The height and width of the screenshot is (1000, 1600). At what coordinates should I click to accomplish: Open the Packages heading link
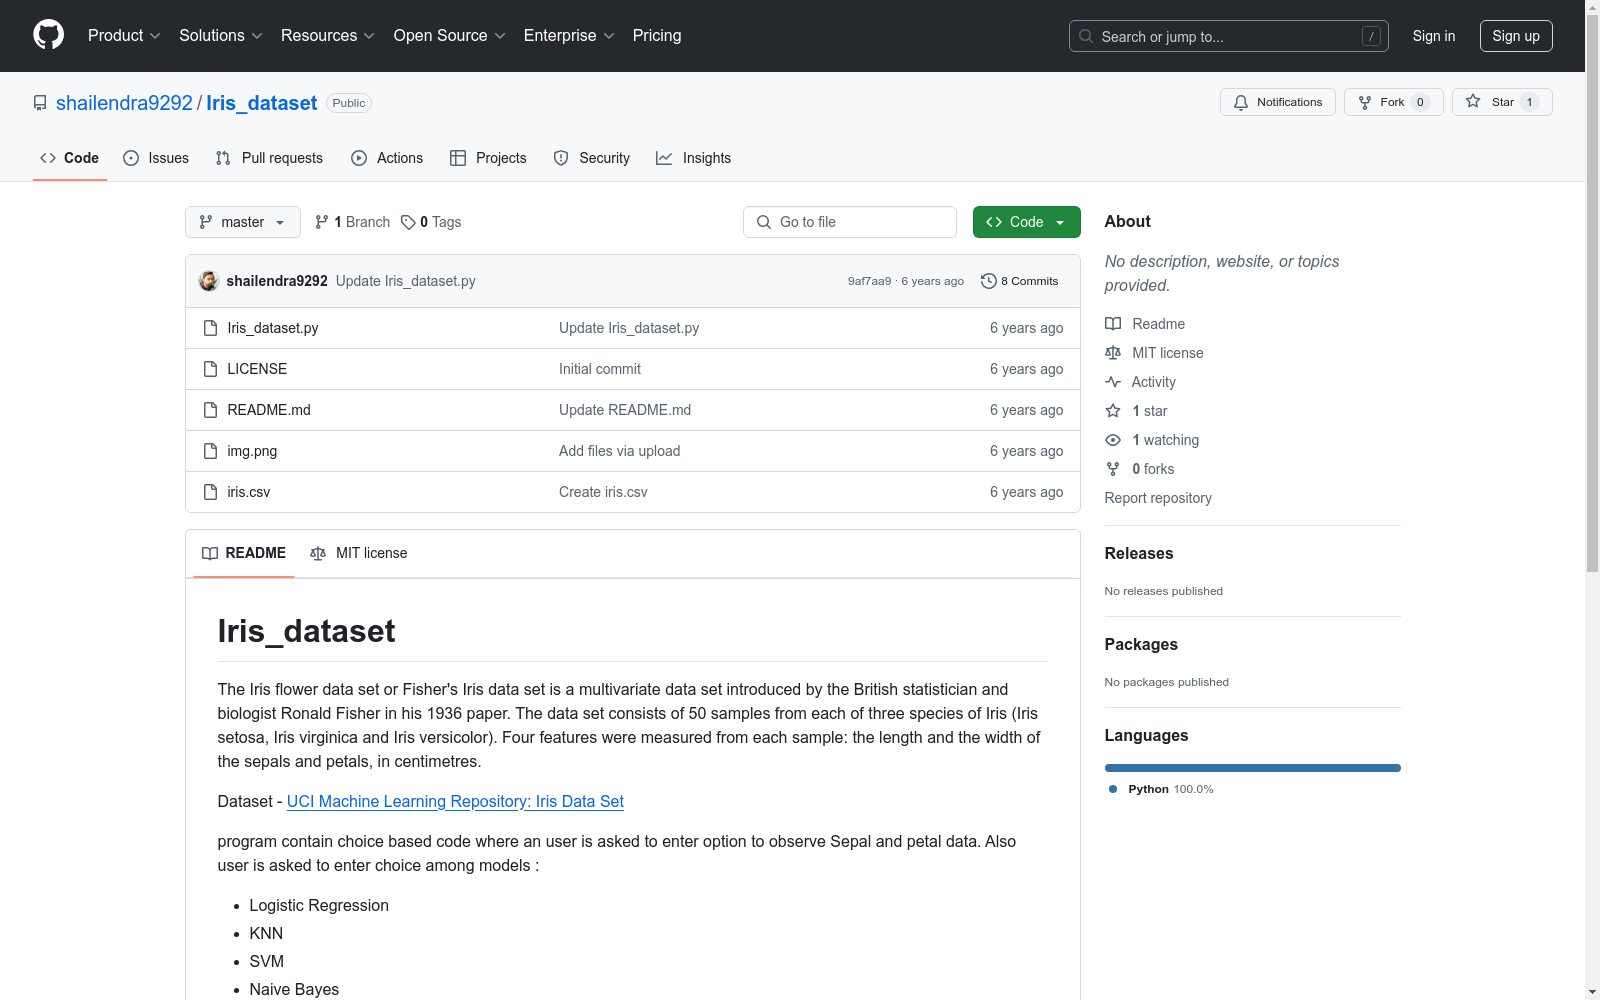click(1141, 645)
